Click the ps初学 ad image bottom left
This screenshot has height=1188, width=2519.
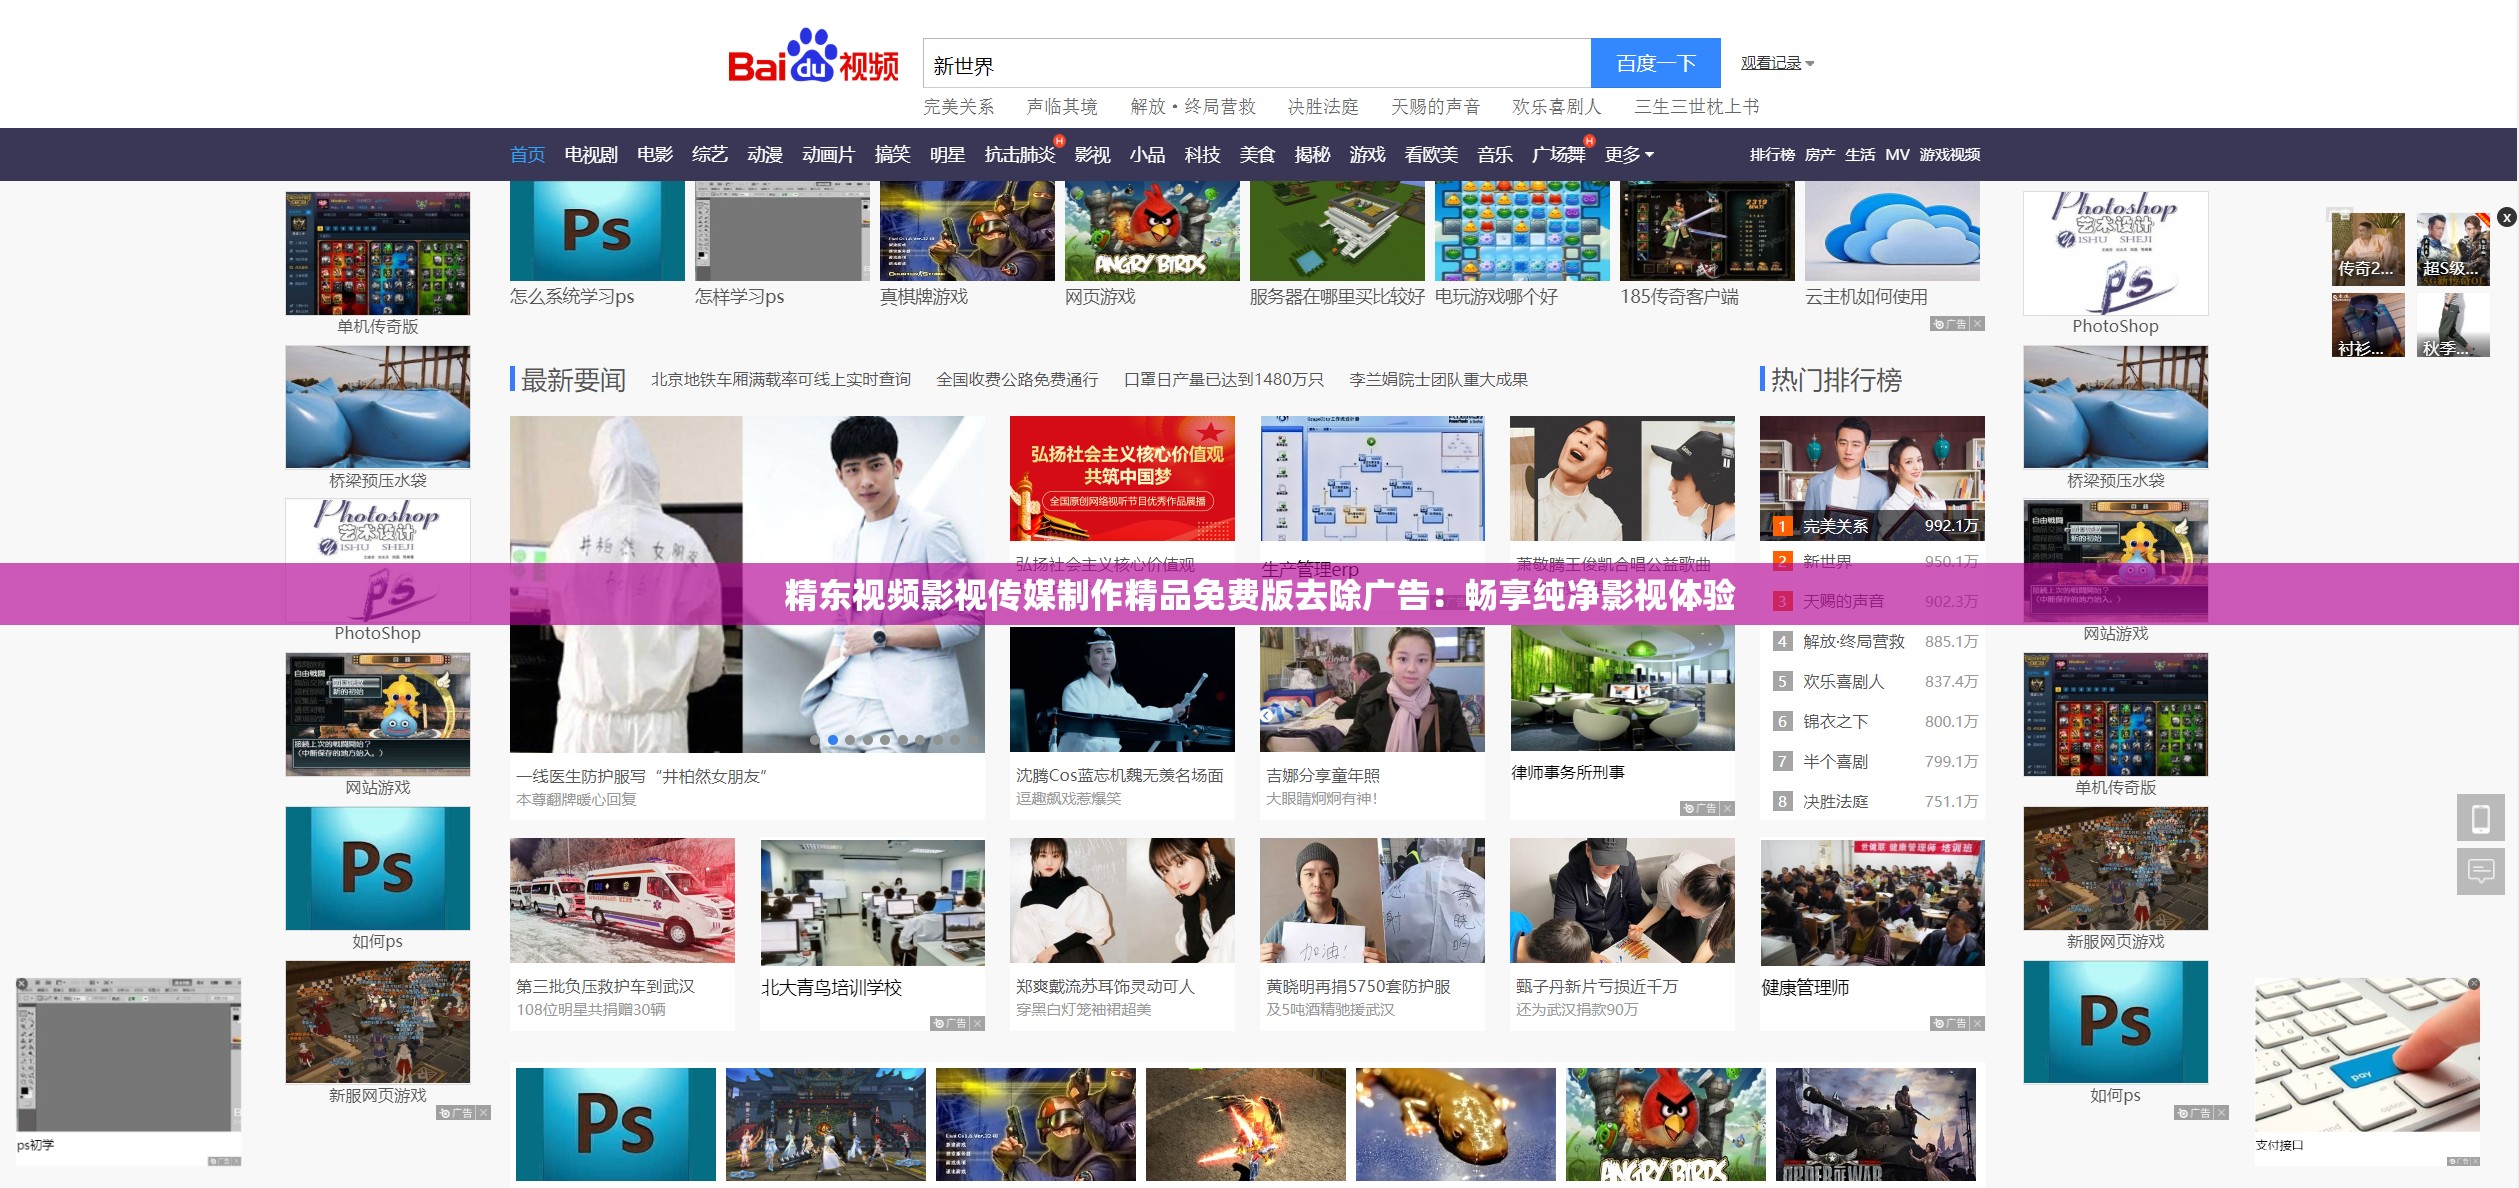(129, 1055)
